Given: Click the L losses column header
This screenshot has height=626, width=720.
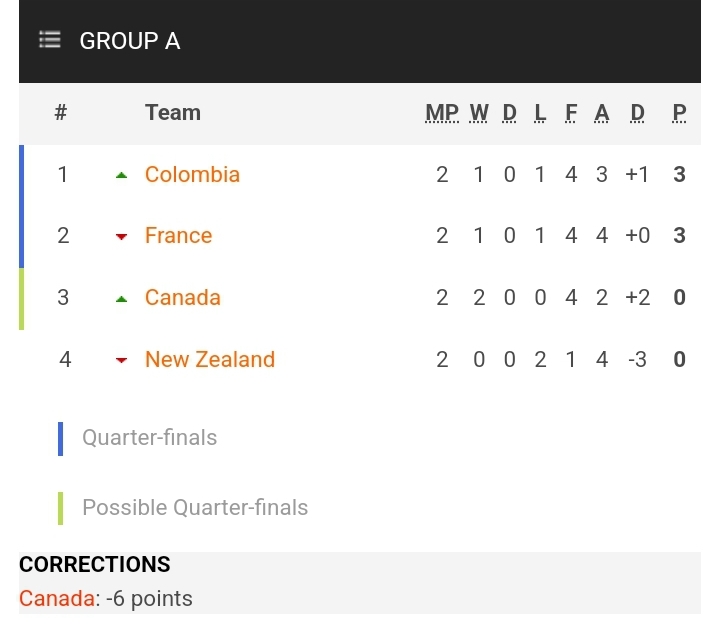Looking at the screenshot, I should pos(540,113).
